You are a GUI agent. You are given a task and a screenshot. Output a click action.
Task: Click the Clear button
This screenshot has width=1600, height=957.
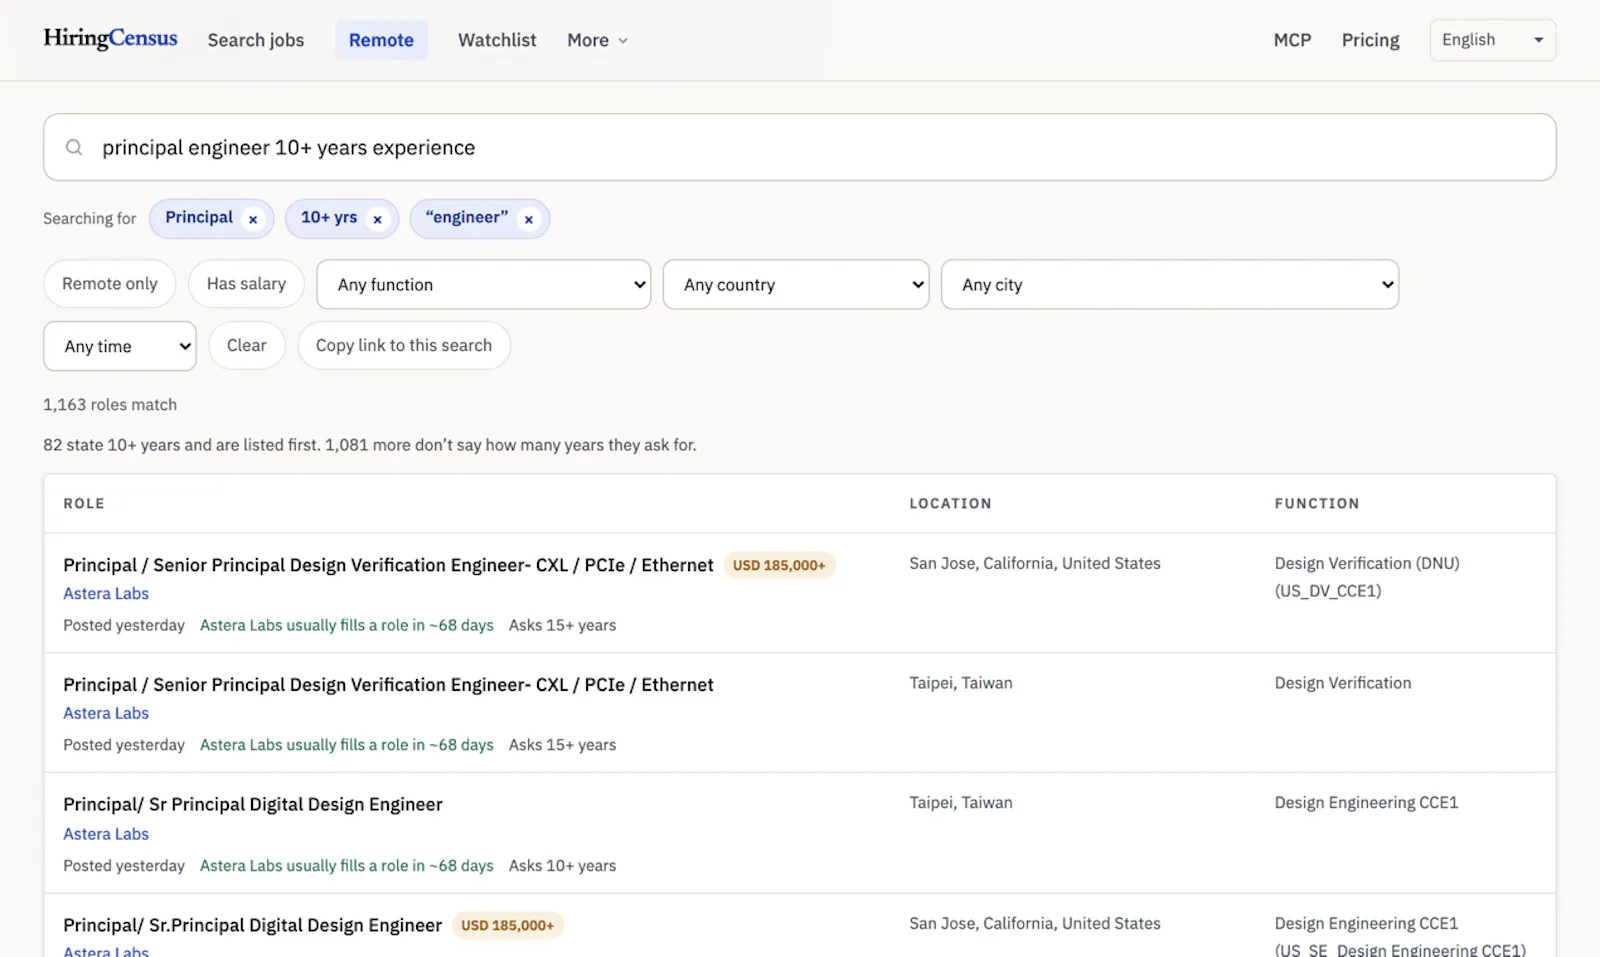click(x=246, y=345)
